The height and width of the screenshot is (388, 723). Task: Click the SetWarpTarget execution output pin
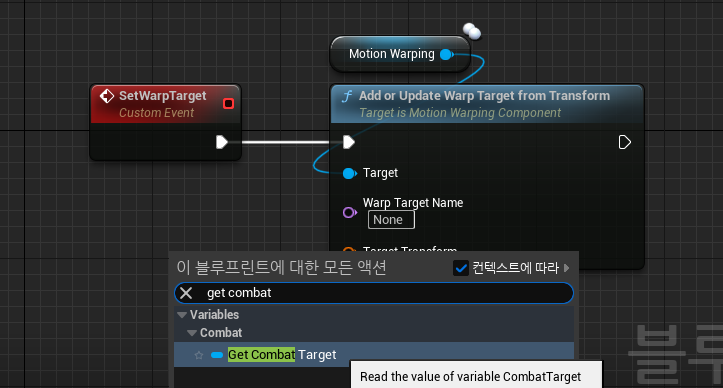222,142
